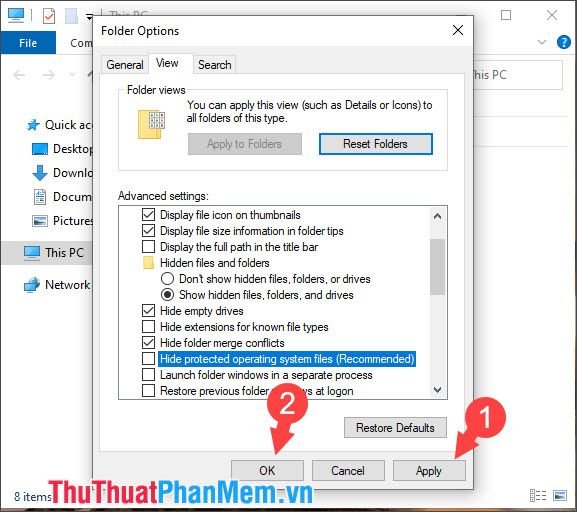This screenshot has height=512, width=577.
Task: Click scroll down arrow in Advanced settings
Action: (438, 389)
